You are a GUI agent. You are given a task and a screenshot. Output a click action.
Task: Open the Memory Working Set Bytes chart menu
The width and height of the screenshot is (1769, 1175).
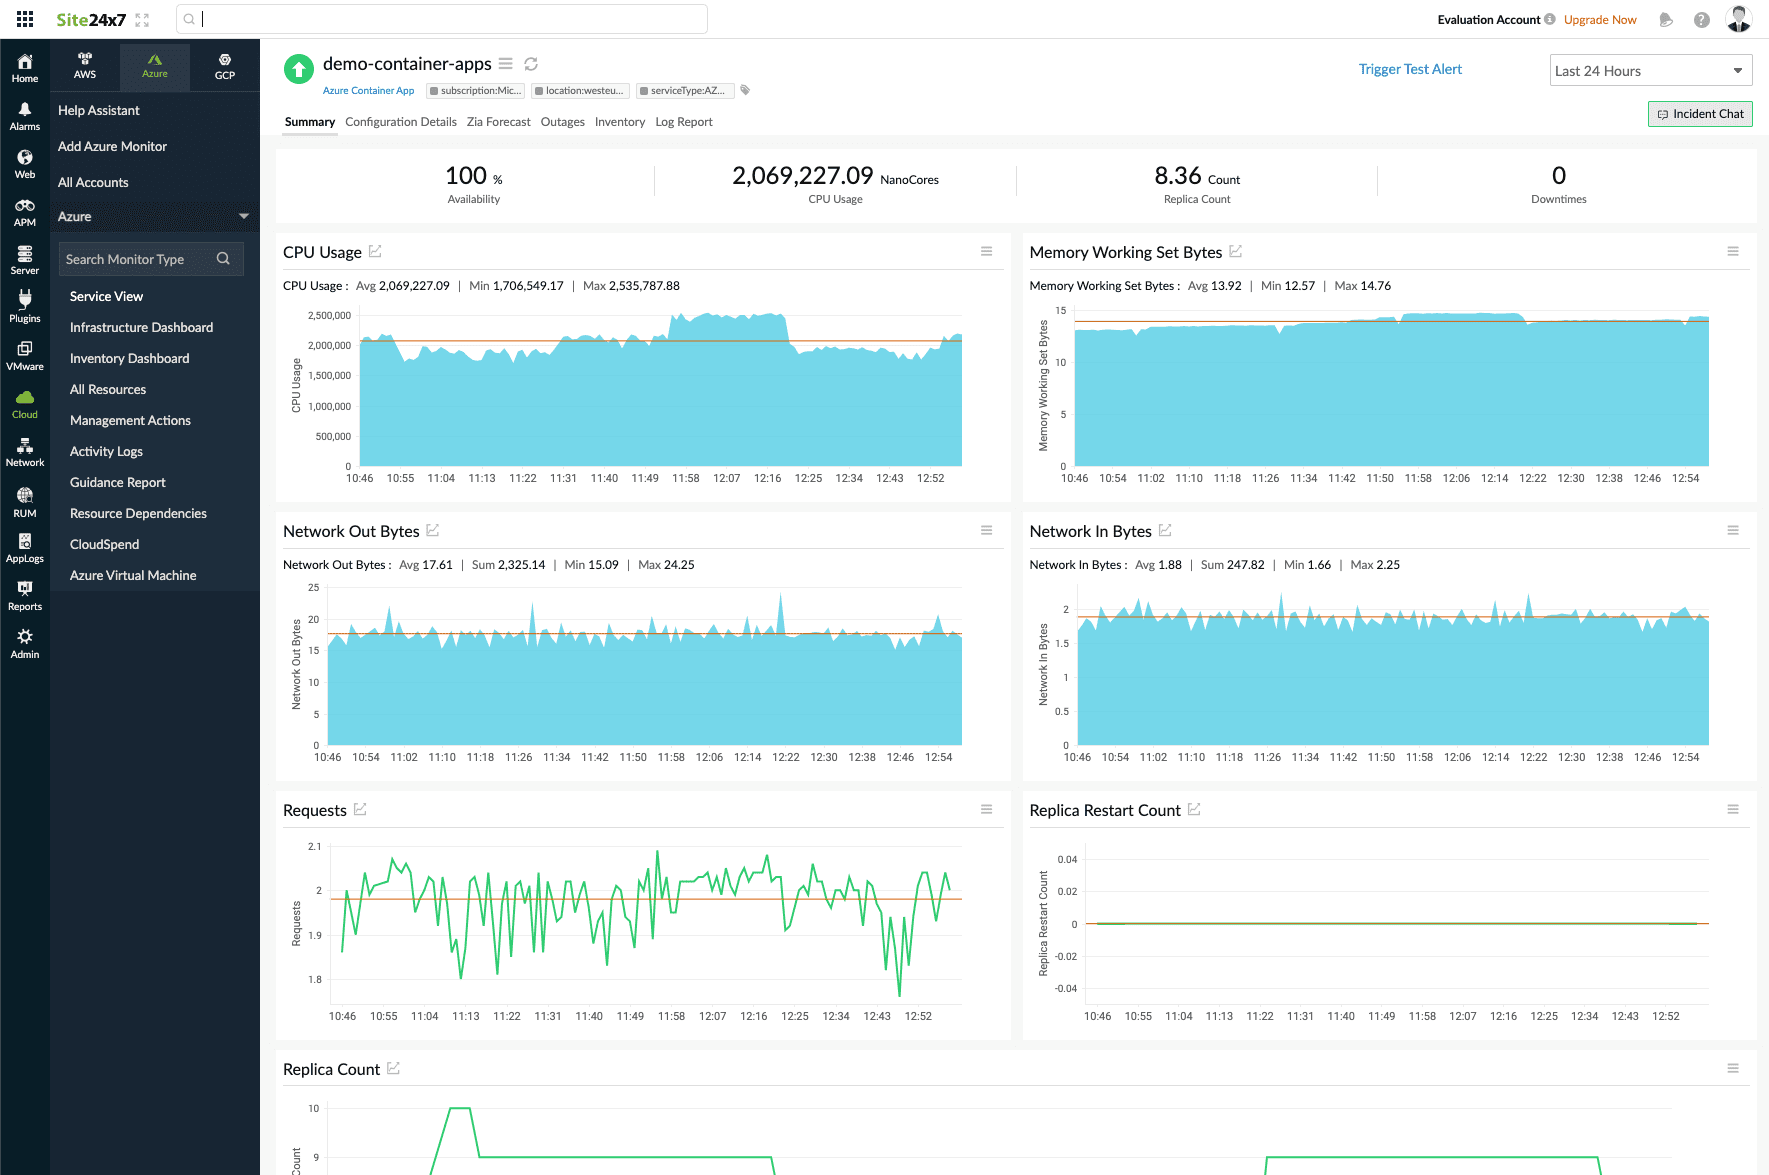pos(1733,252)
